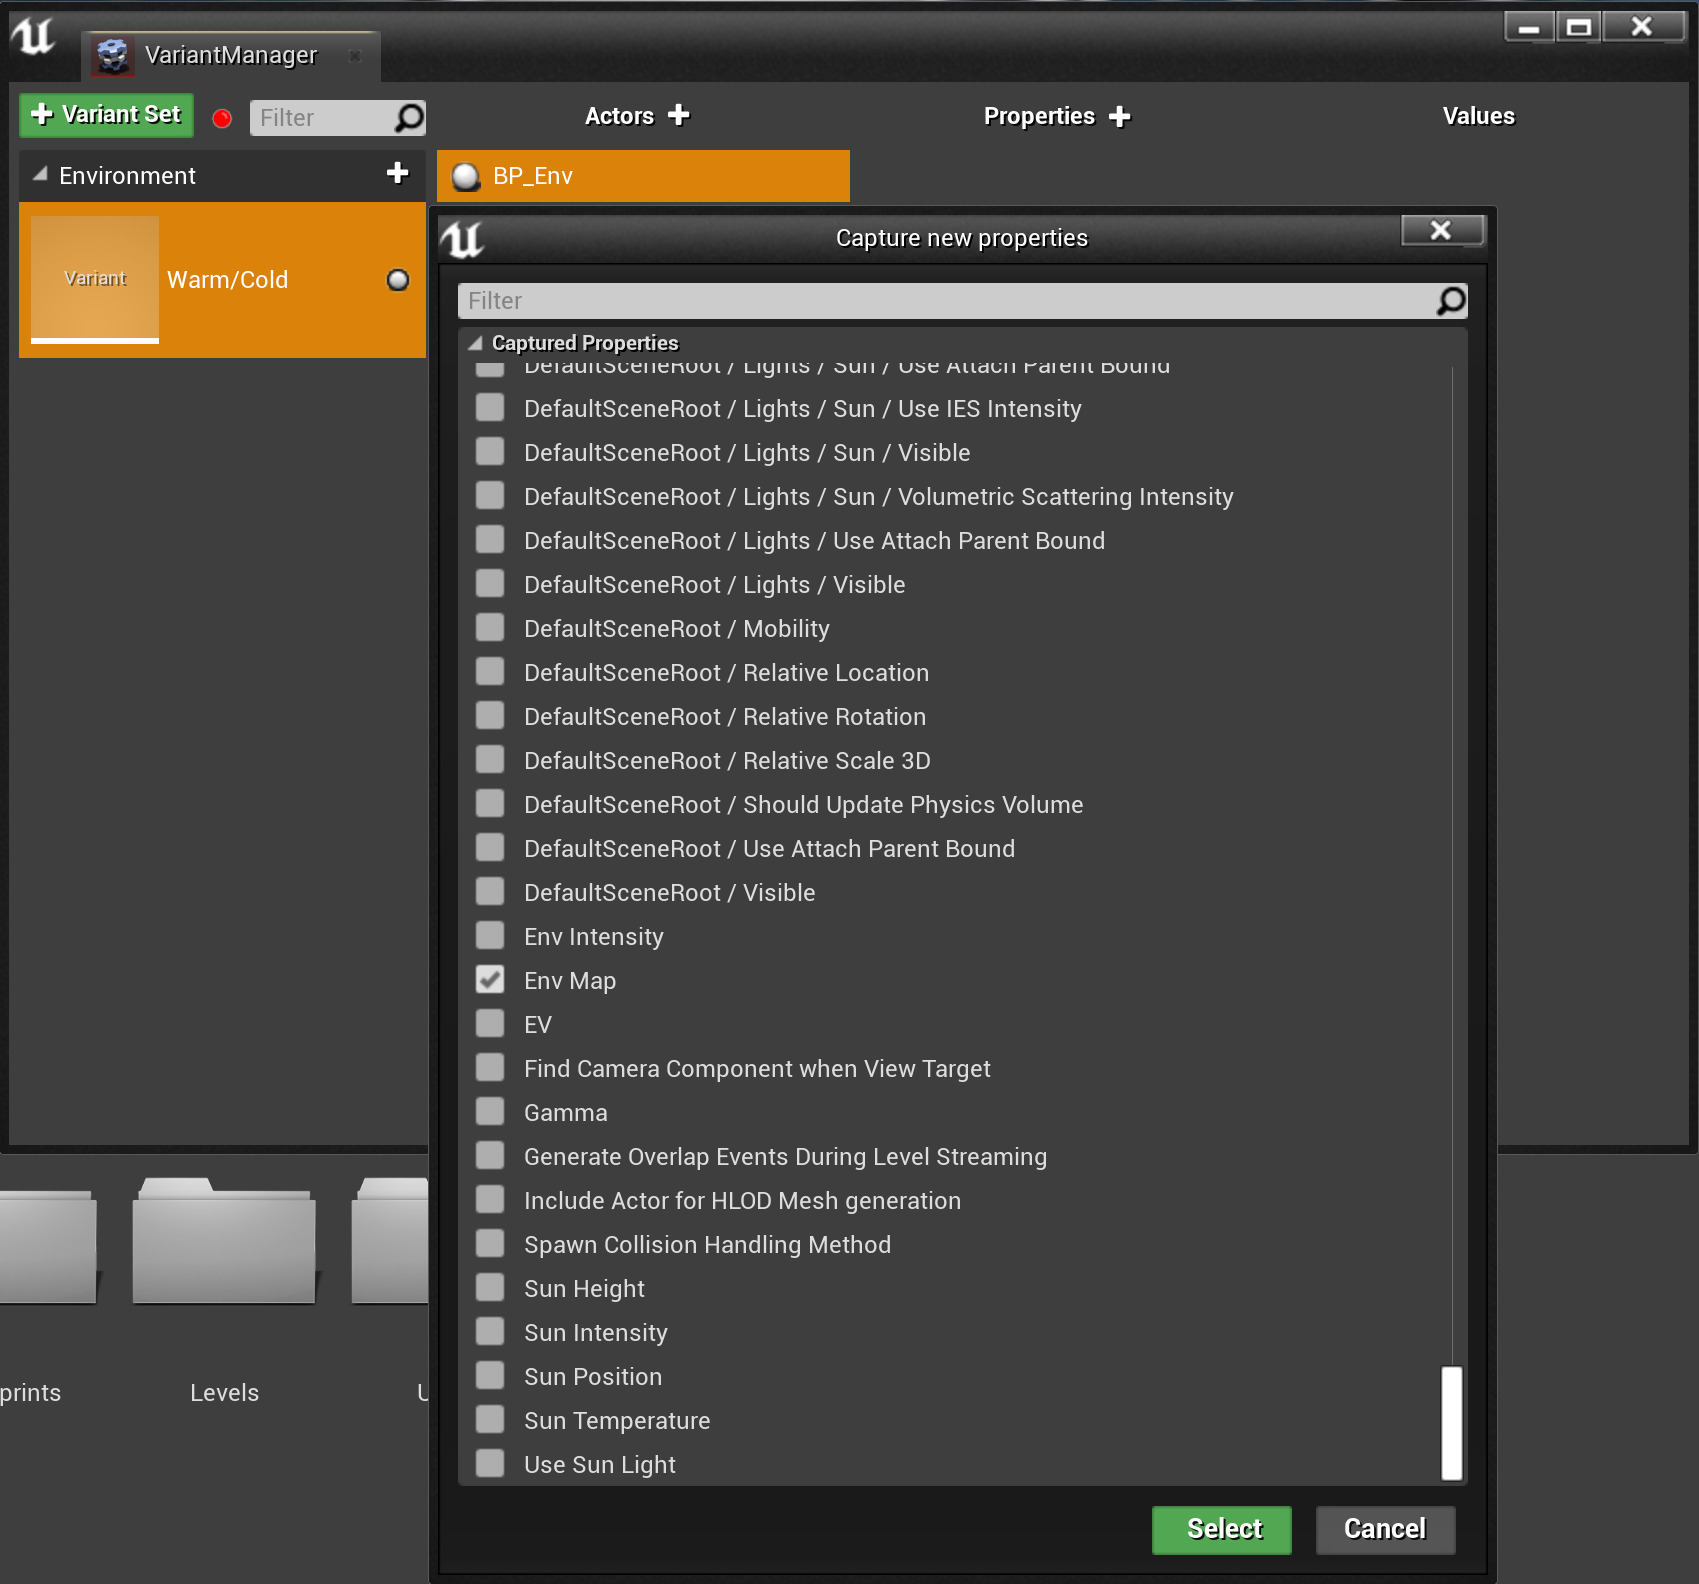1699x1584 pixels.
Task: Enable the Sun Intensity checkbox
Action: coord(490,1332)
